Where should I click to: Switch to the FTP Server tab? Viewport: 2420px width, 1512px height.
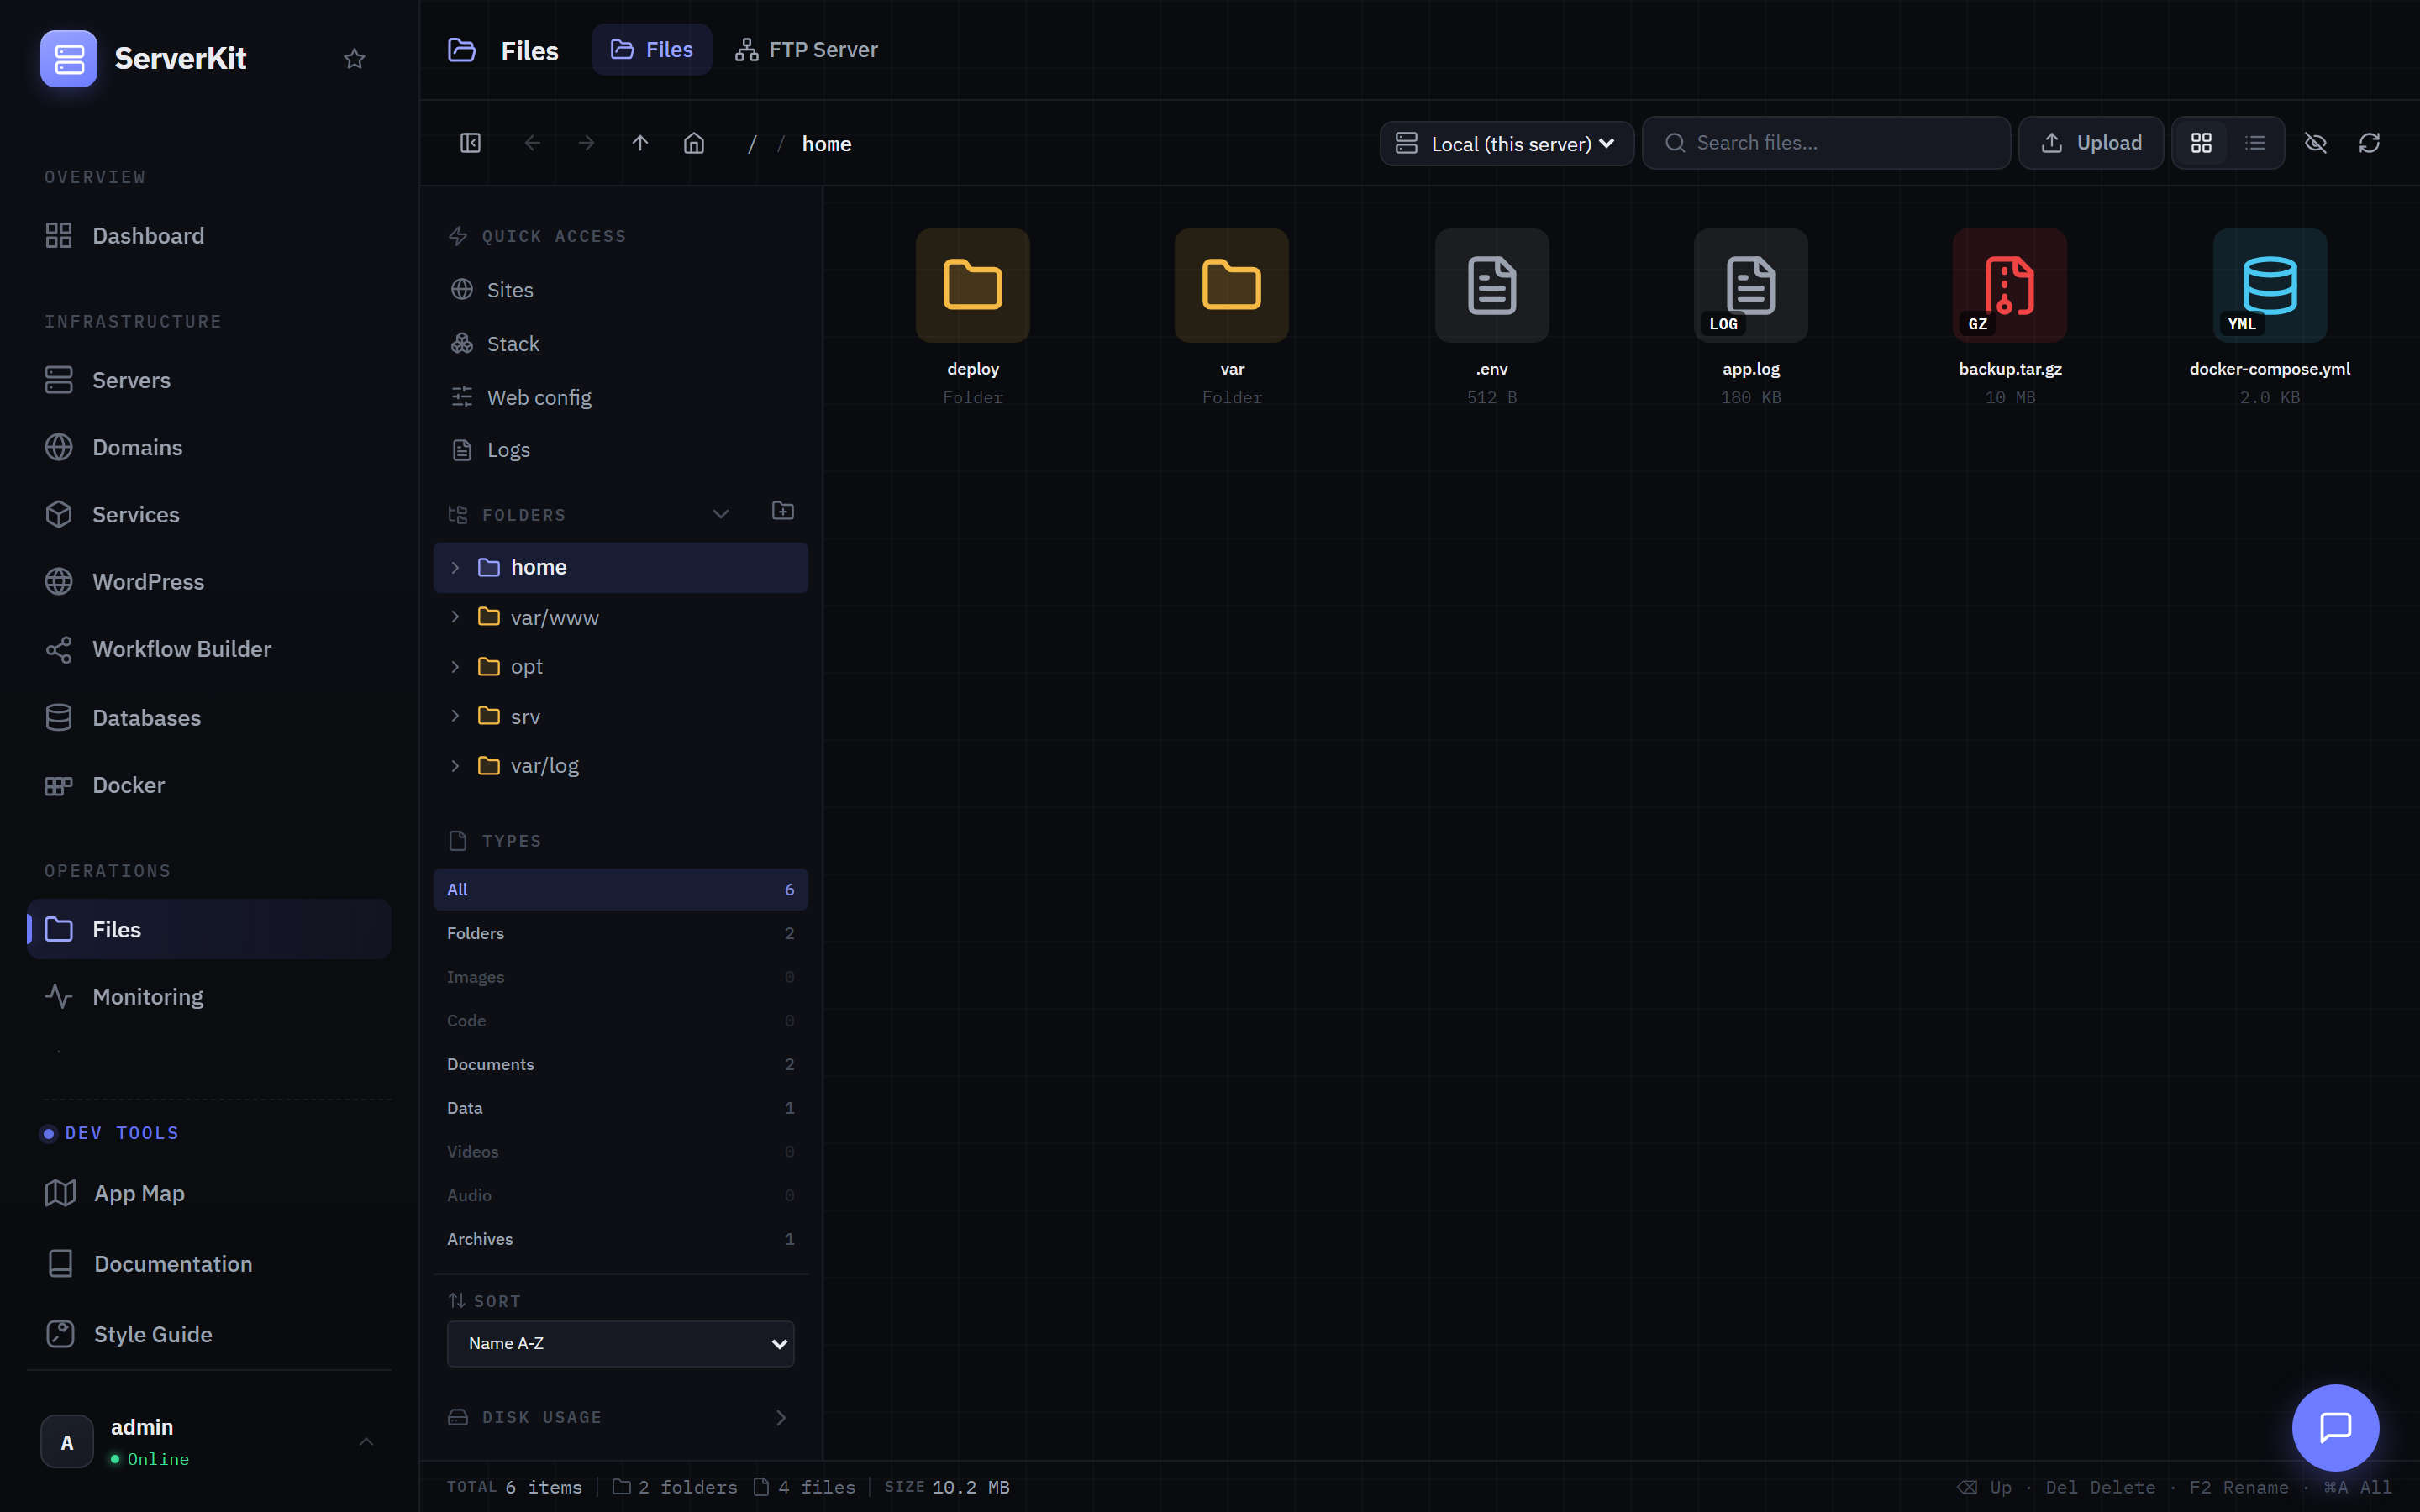click(806, 49)
